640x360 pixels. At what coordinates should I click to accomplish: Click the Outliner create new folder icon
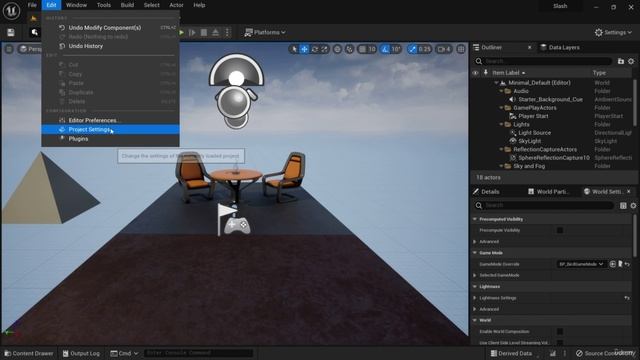click(x=621, y=61)
